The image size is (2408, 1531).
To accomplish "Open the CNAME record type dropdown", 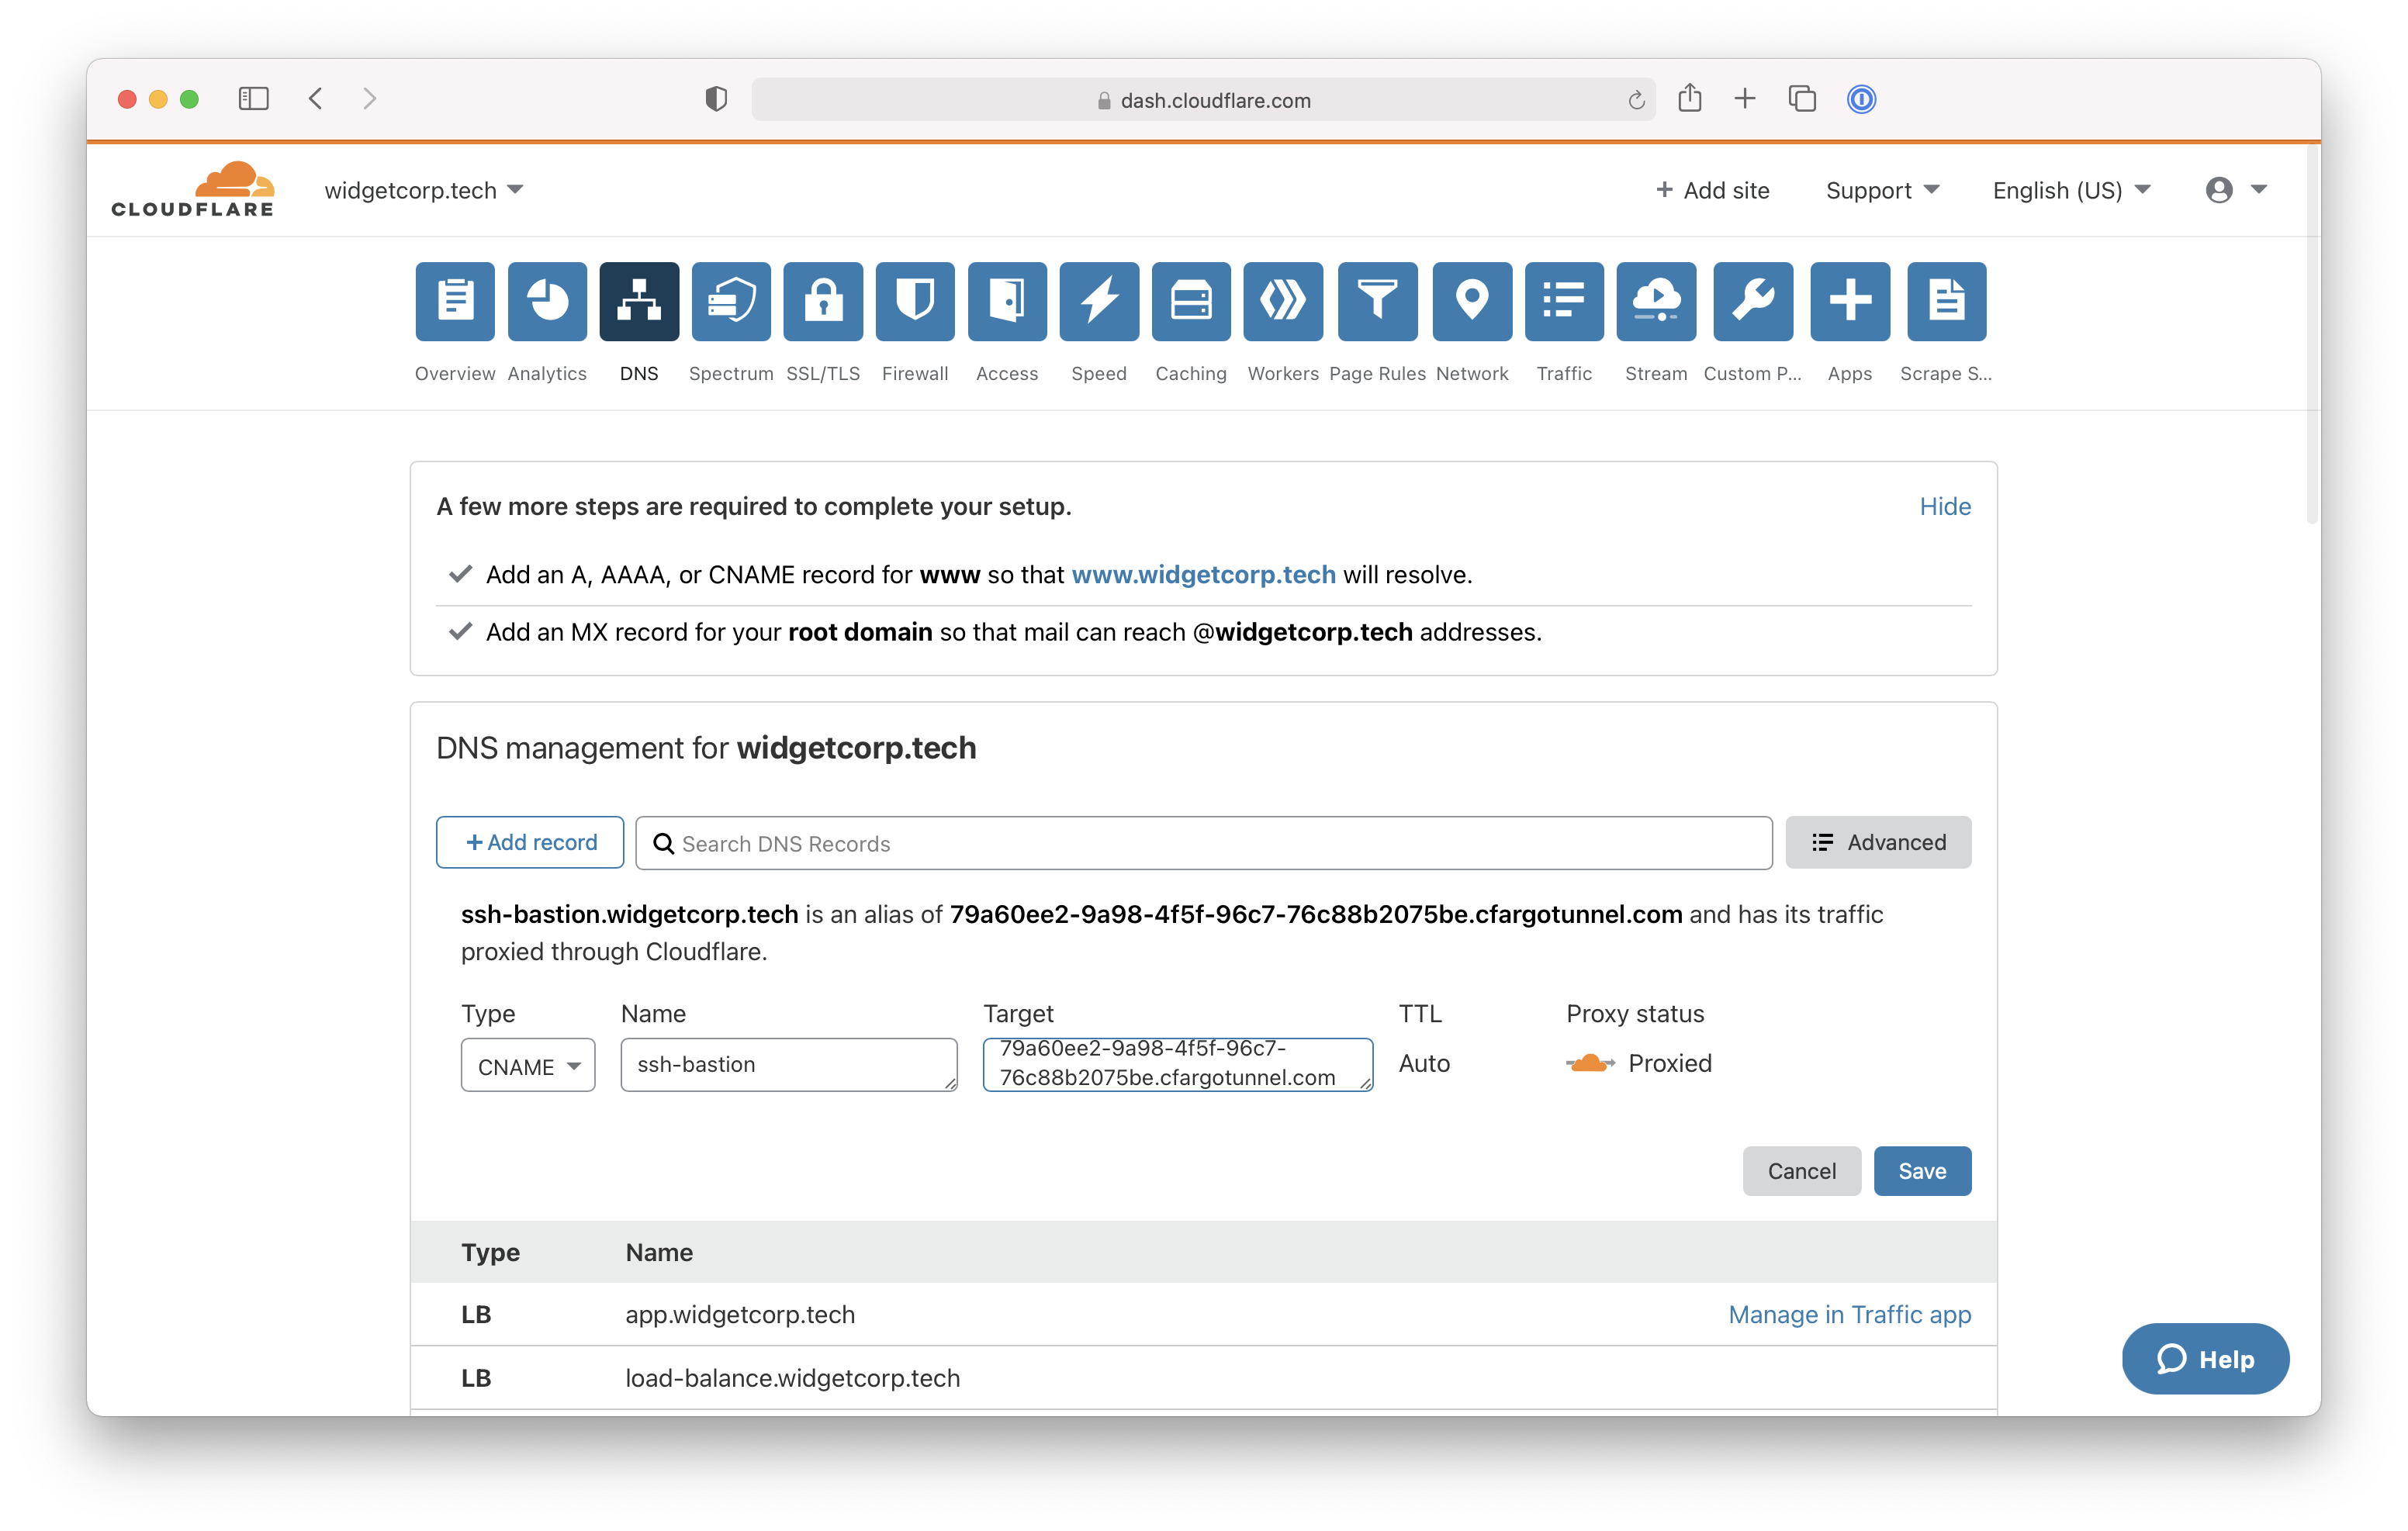I will pyautogui.click(x=528, y=1065).
